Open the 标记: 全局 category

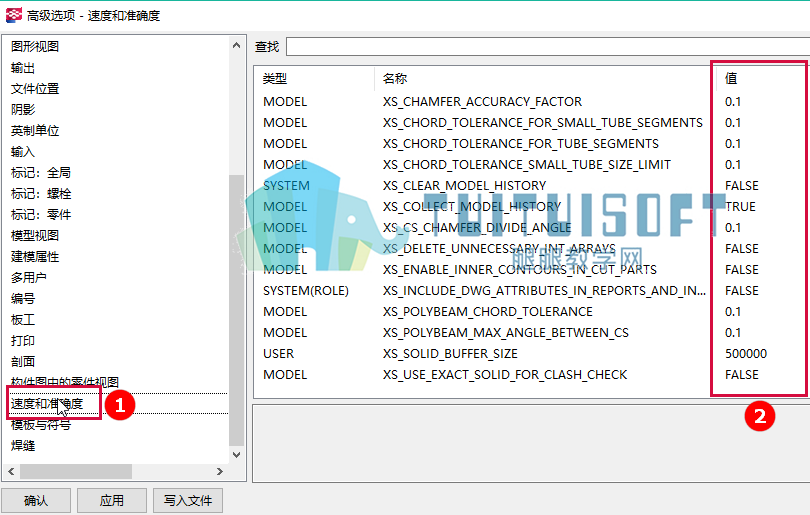click(41, 173)
